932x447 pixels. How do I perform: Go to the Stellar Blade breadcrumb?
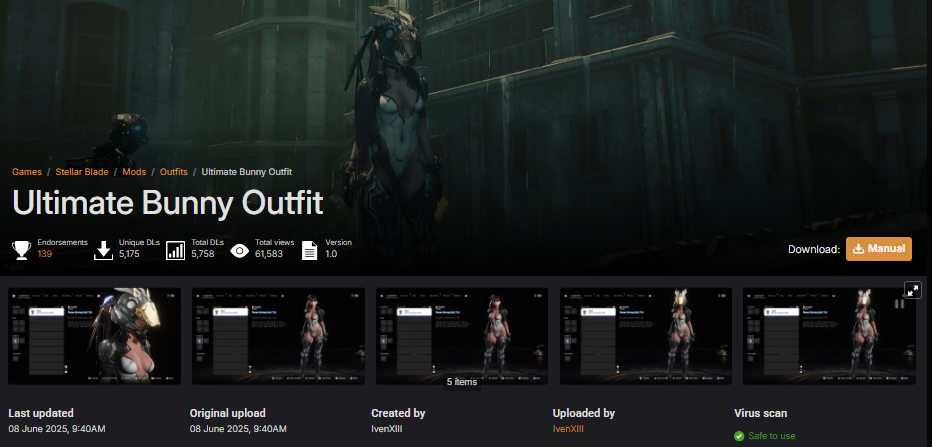(x=82, y=172)
